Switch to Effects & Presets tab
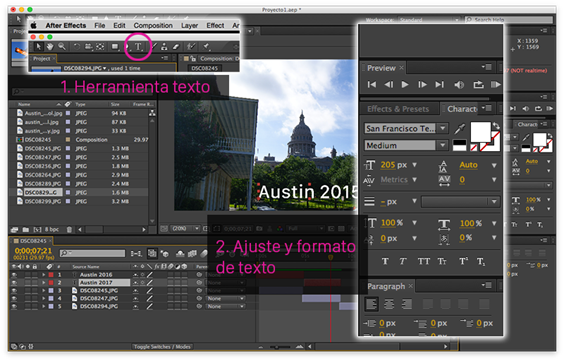 pyautogui.click(x=398, y=109)
